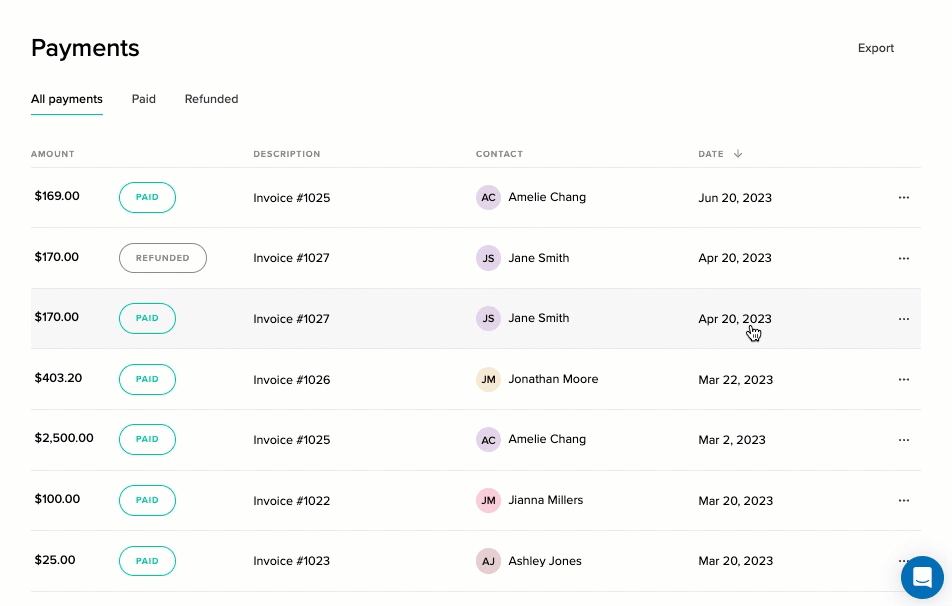Image resolution: width=952 pixels, height=606 pixels.
Task: Click the Mar 22, 2023 date
Action: 735,380
